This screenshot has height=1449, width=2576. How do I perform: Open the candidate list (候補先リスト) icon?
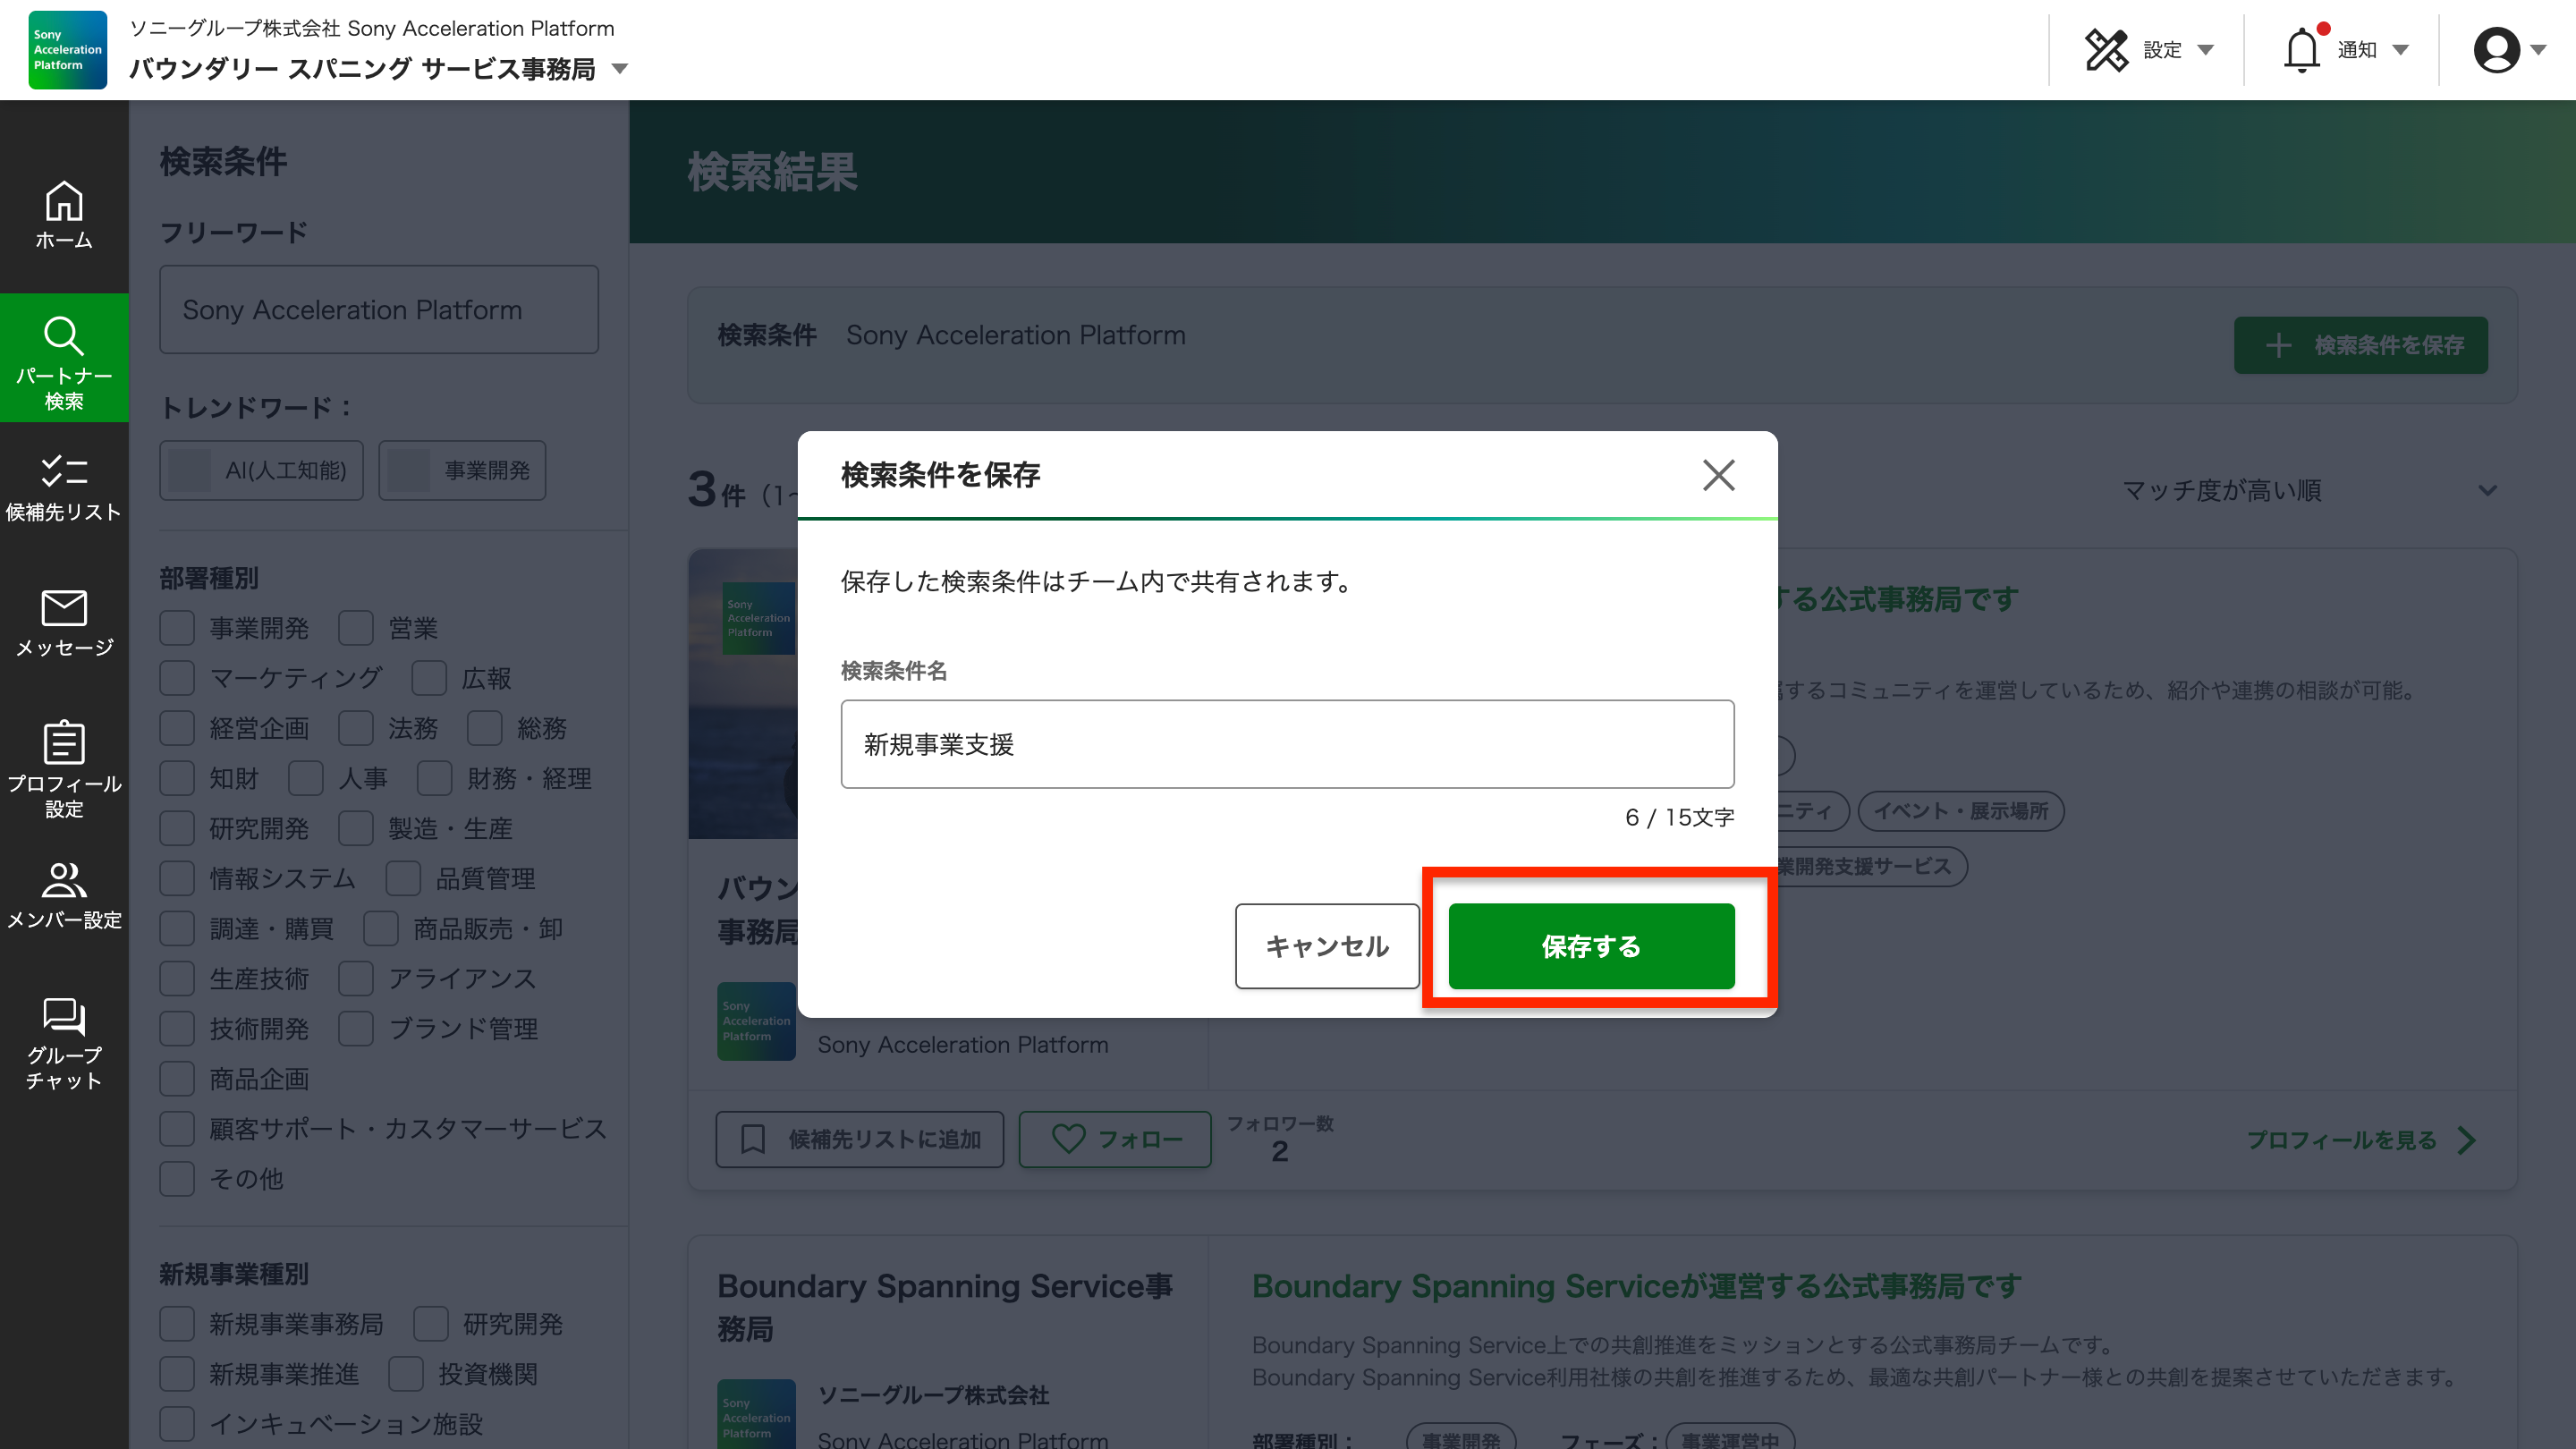tap(64, 487)
